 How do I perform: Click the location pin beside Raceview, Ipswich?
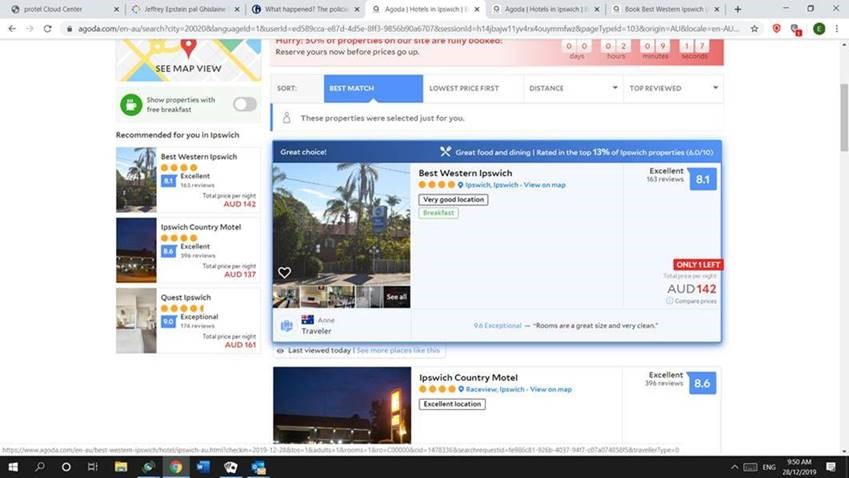pyautogui.click(x=461, y=389)
